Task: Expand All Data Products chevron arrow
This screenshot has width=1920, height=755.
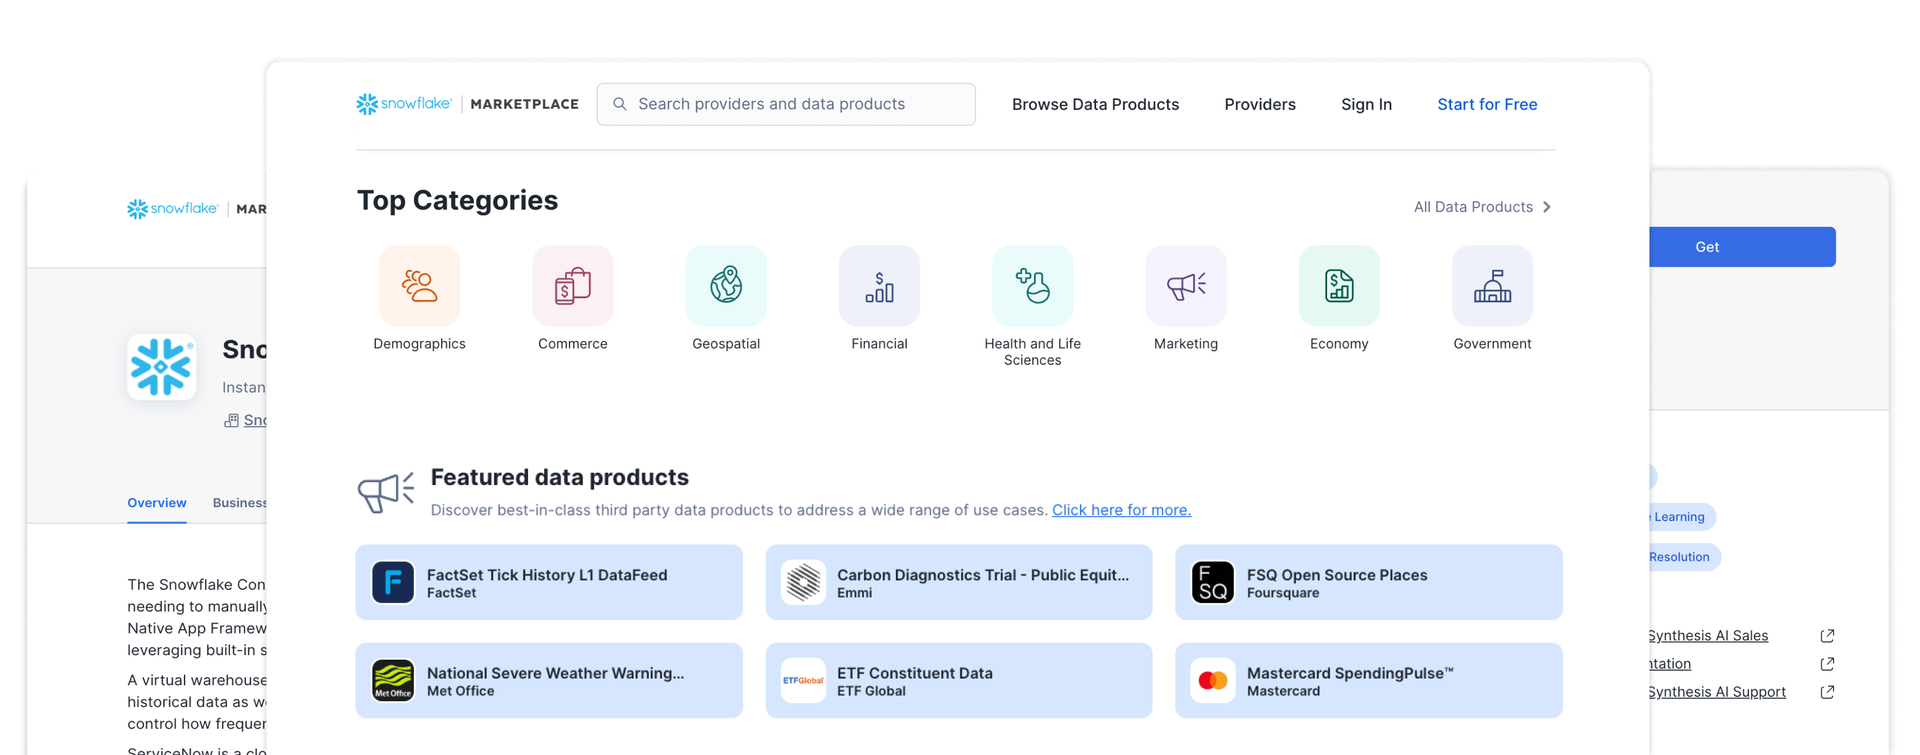Action: tap(1547, 207)
